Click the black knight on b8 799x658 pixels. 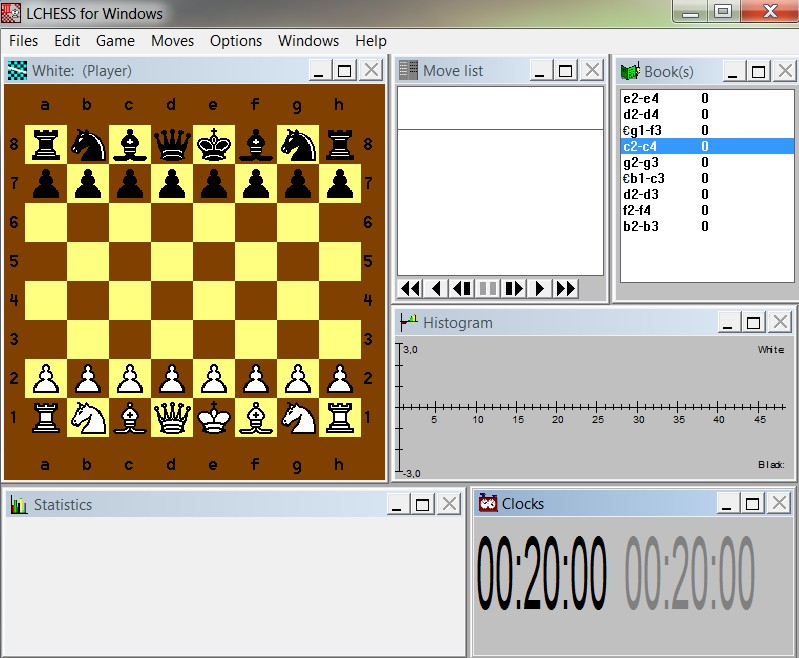tap(88, 145)
